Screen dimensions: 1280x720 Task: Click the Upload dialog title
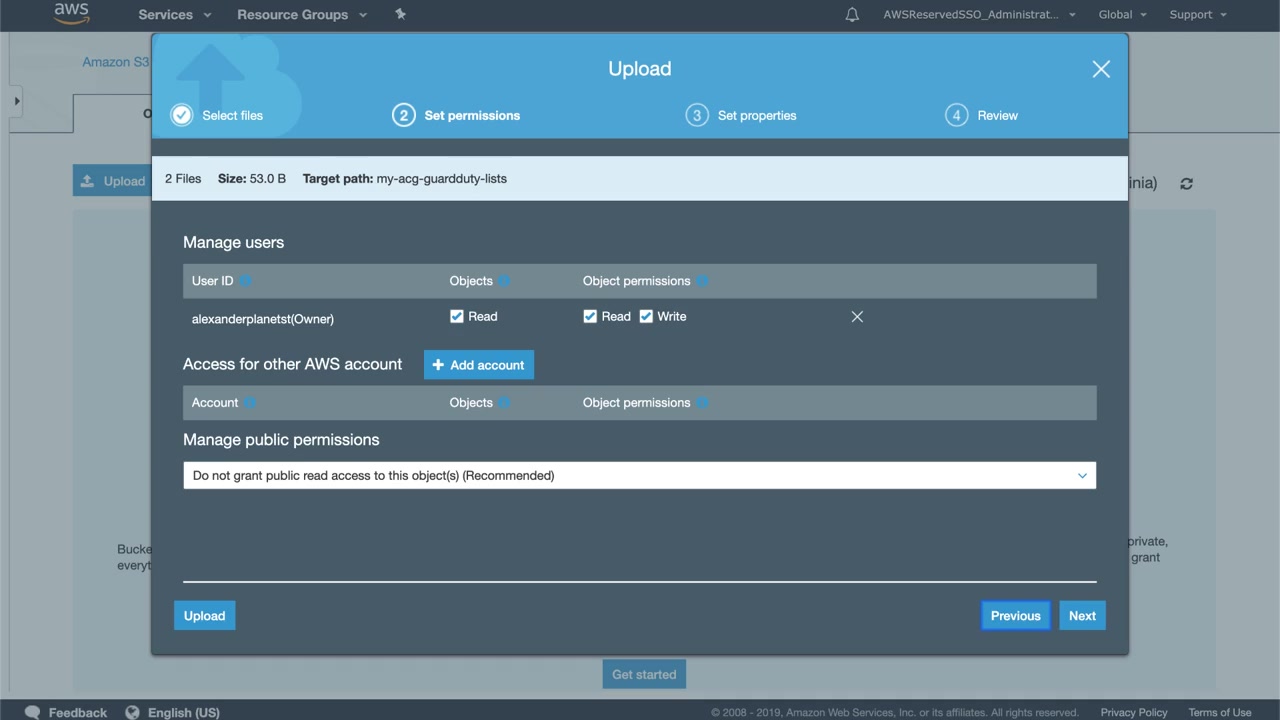(x=640, y=69)
